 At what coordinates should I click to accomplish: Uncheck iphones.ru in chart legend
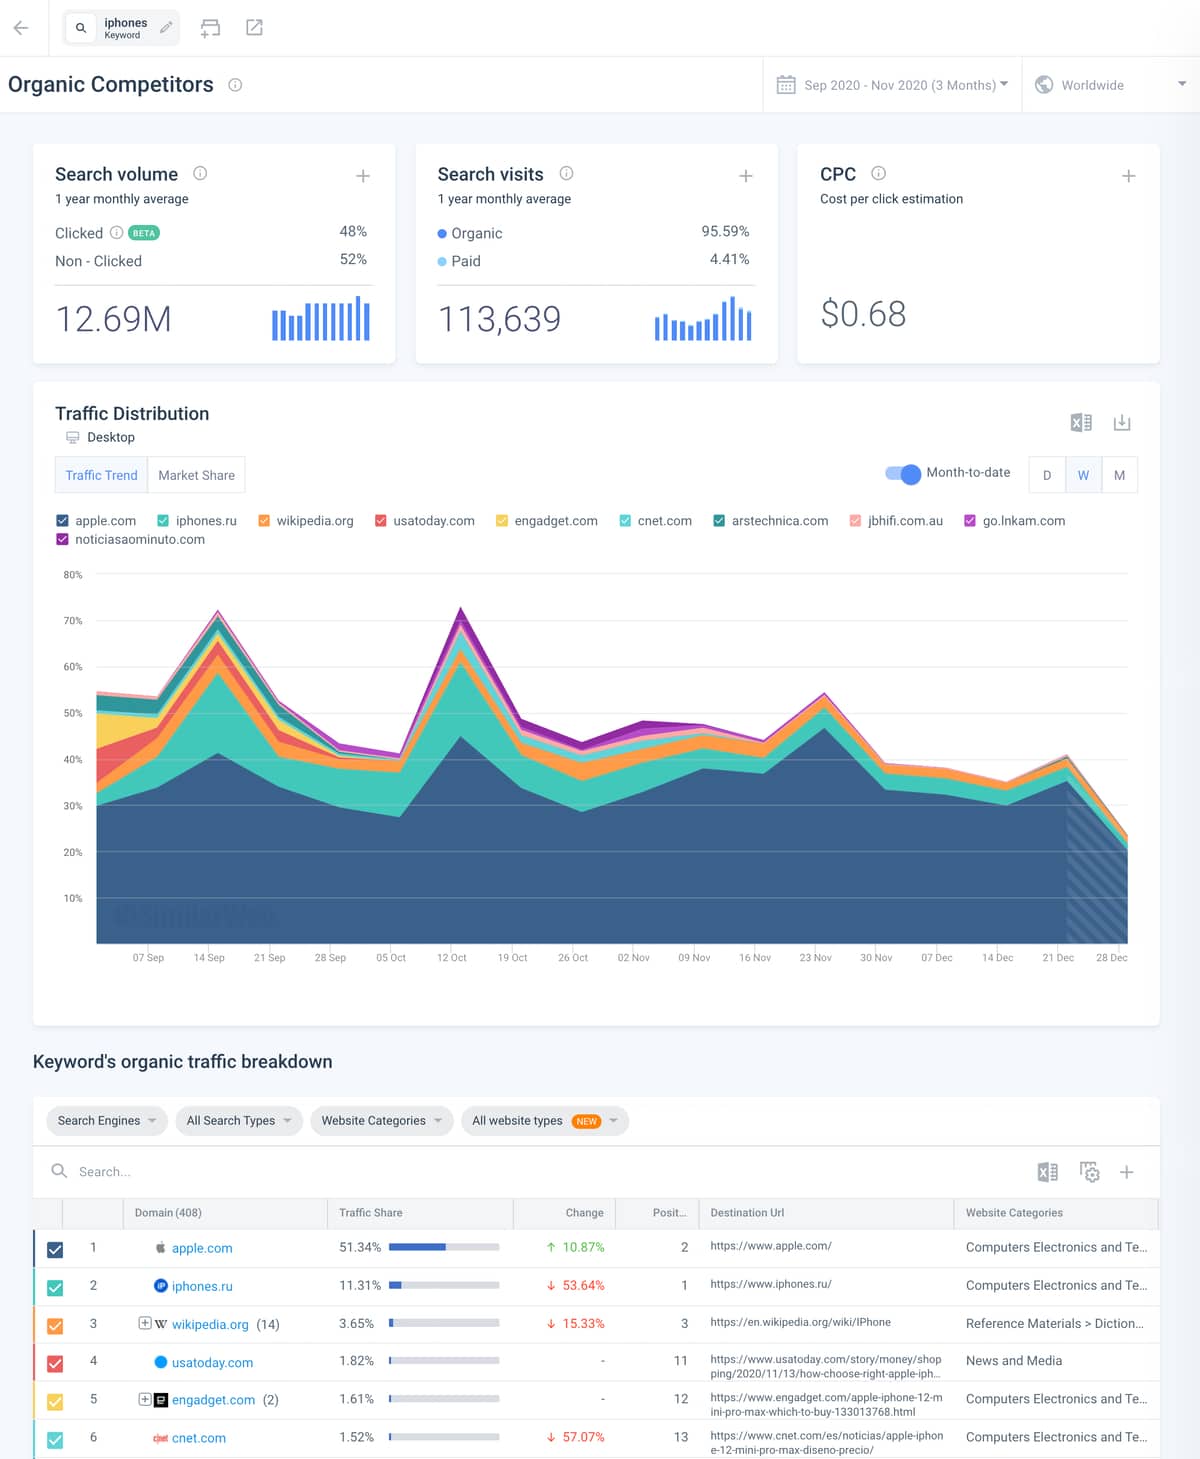[163, 521]
